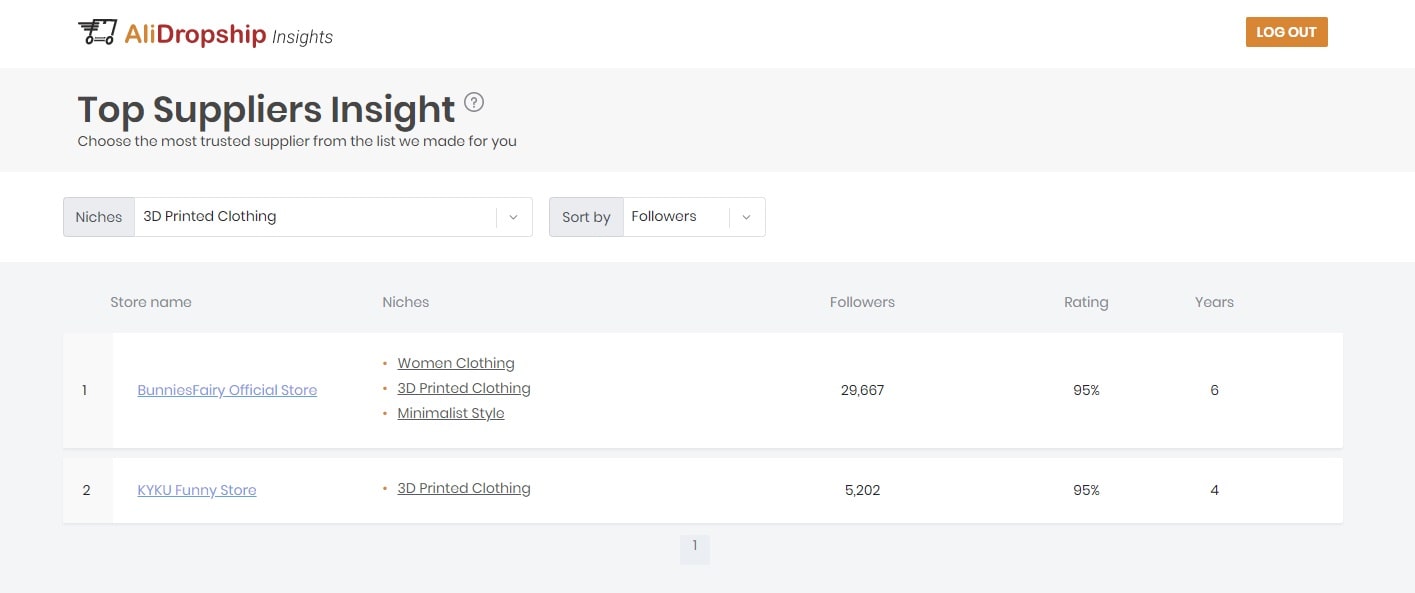Viewport: 1415px width, 593px height.
Task: Click the Rating column header
Action: (1086, 302)
